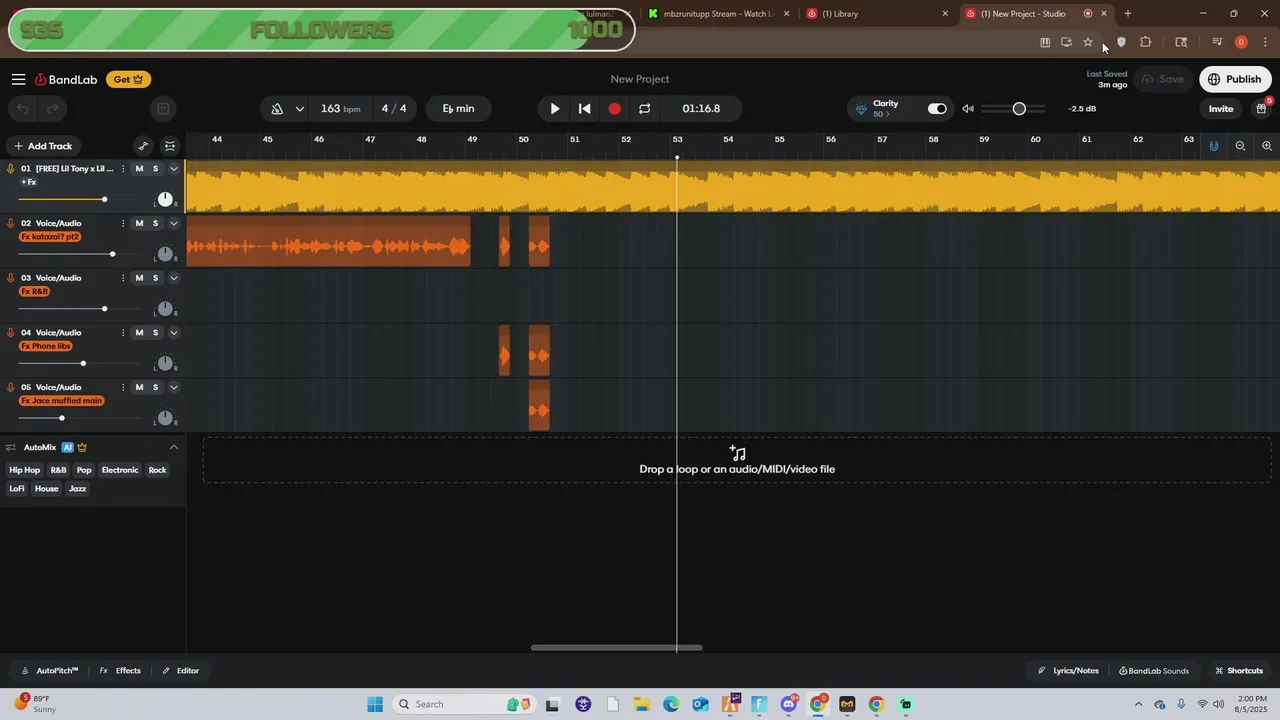
Task: Switch to the Library browser tab
Action: point(875,14)
